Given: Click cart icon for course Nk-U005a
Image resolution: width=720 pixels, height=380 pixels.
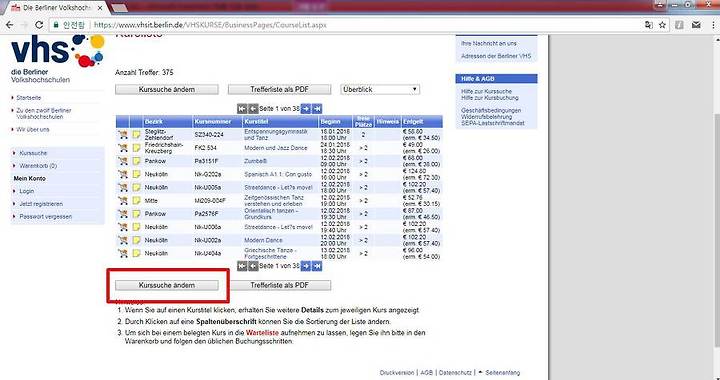Looking at the screenshot, I should coord(123,187).
